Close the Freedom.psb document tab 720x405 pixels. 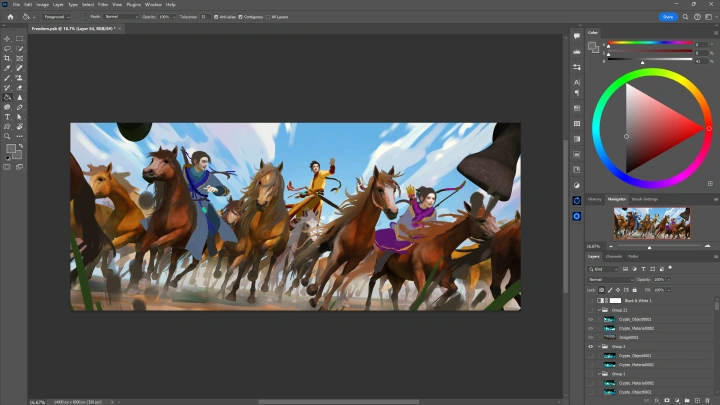pos(120,28)
